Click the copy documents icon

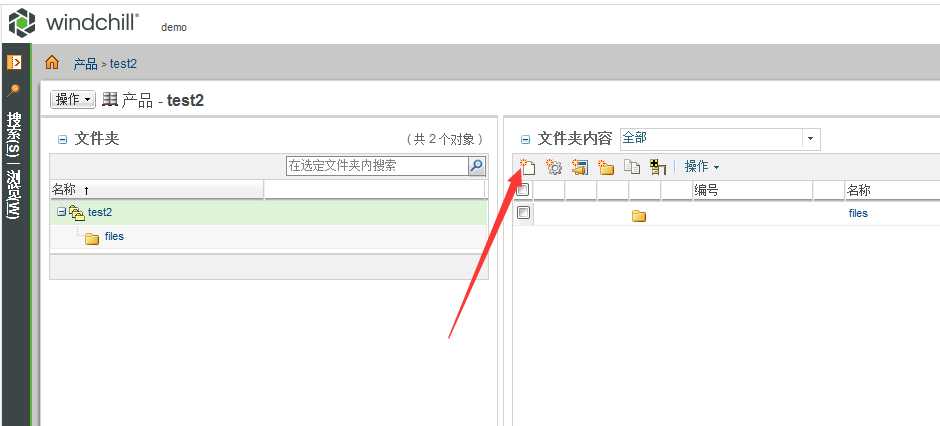click(632, 167)
